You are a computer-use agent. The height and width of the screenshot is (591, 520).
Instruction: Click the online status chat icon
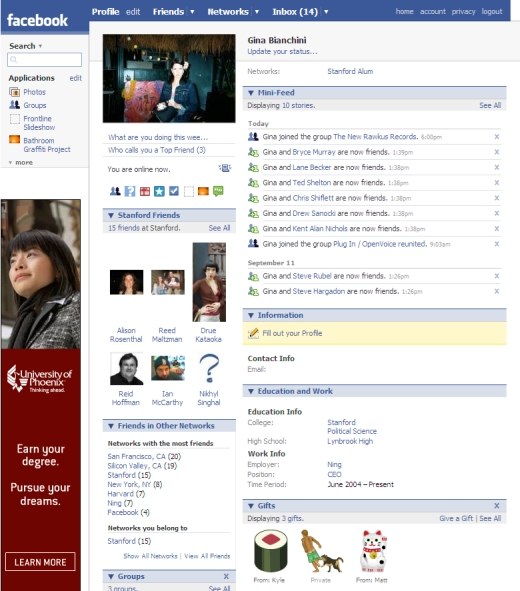point(225,168)
